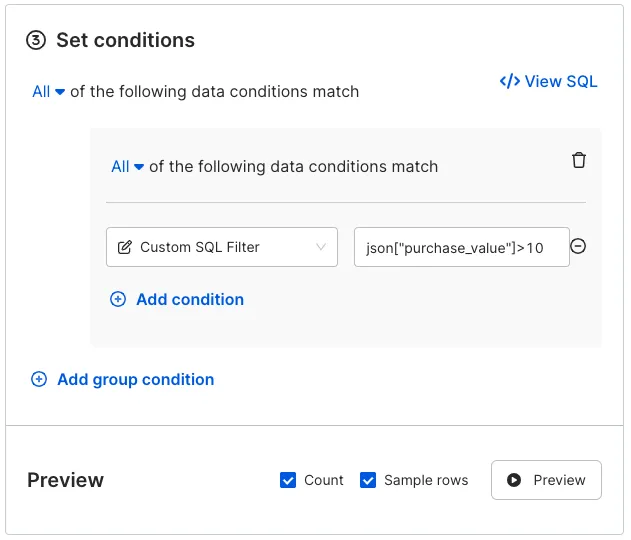Open the nested group All dropdown

(128, 167)
